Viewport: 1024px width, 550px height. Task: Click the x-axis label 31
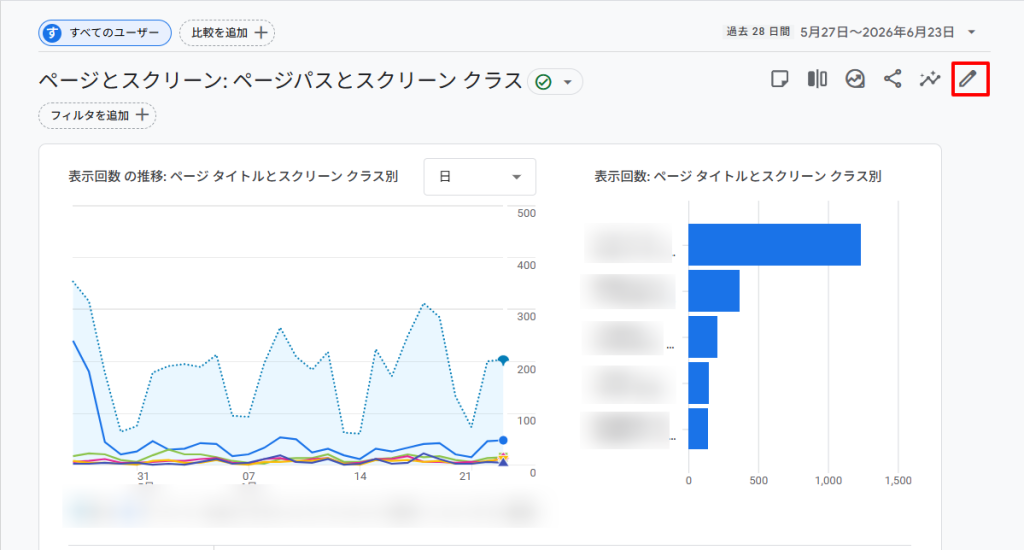click(143, 476)
